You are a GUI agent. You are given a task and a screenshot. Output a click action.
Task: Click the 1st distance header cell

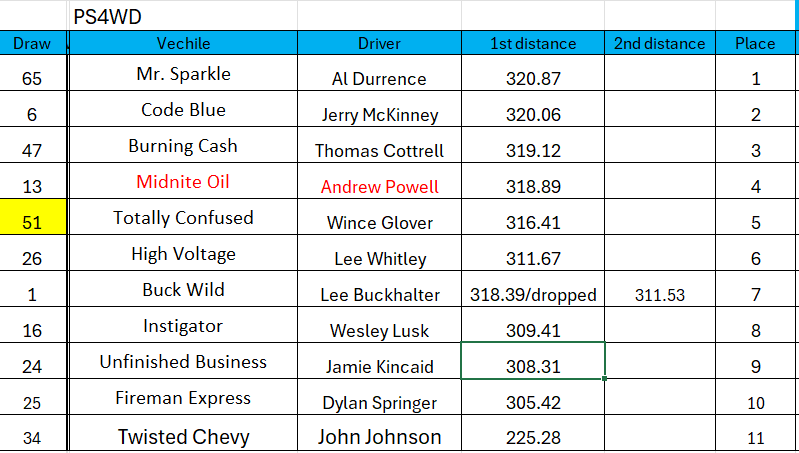[x=532, y=43]
